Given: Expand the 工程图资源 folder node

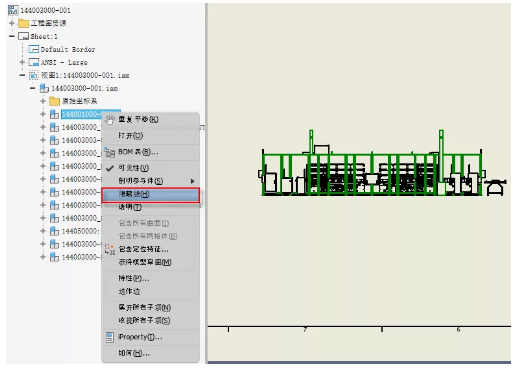Looking at the screenshot, I should [12, 23].
